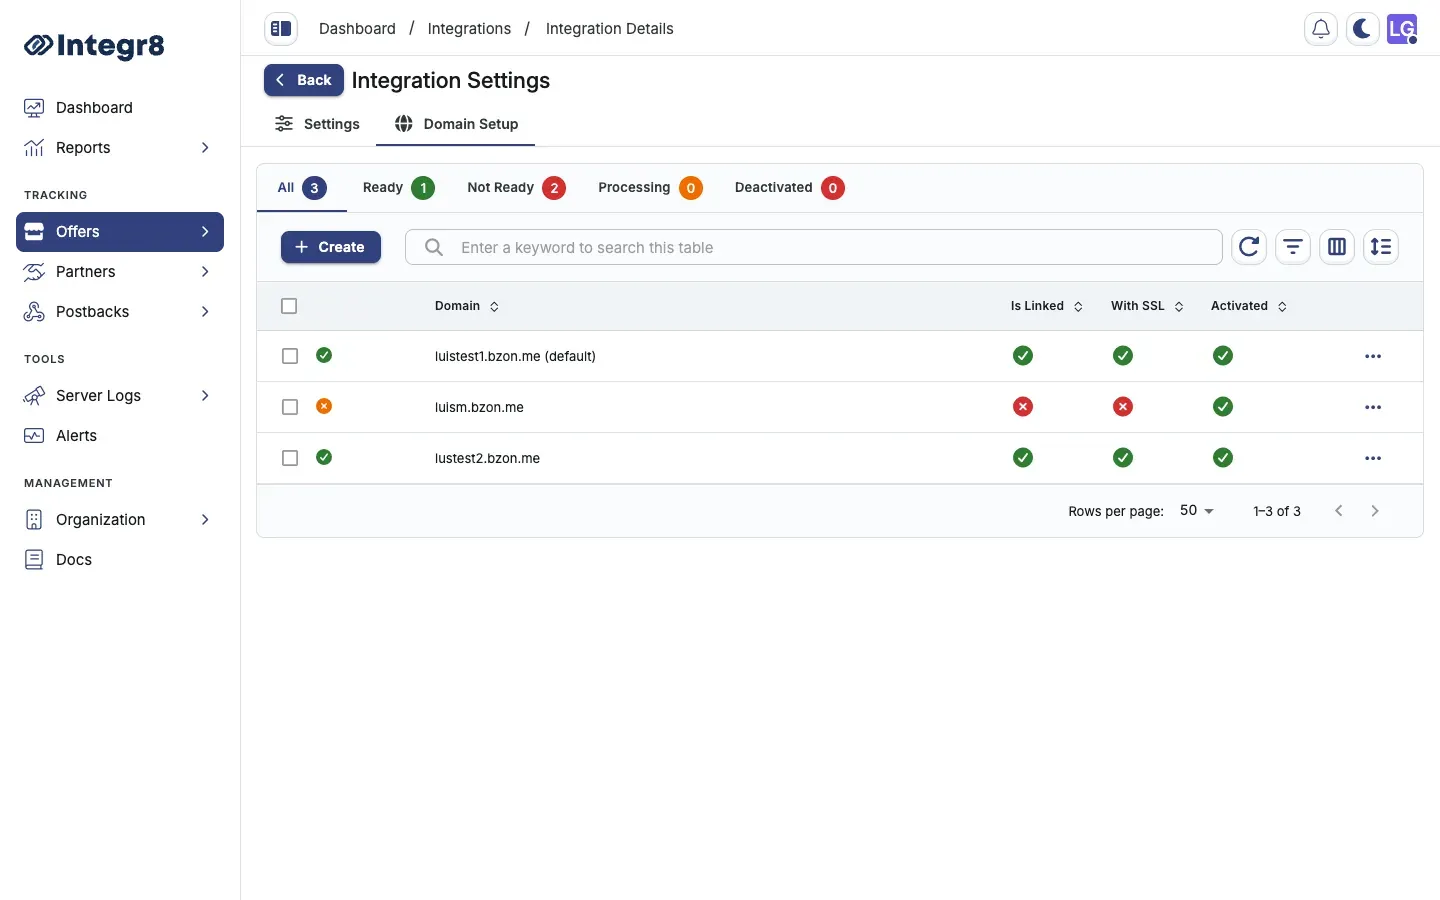Click the Integration Details breadcrumb
This screenshot has height=900, width=1440.
point(609,29)
